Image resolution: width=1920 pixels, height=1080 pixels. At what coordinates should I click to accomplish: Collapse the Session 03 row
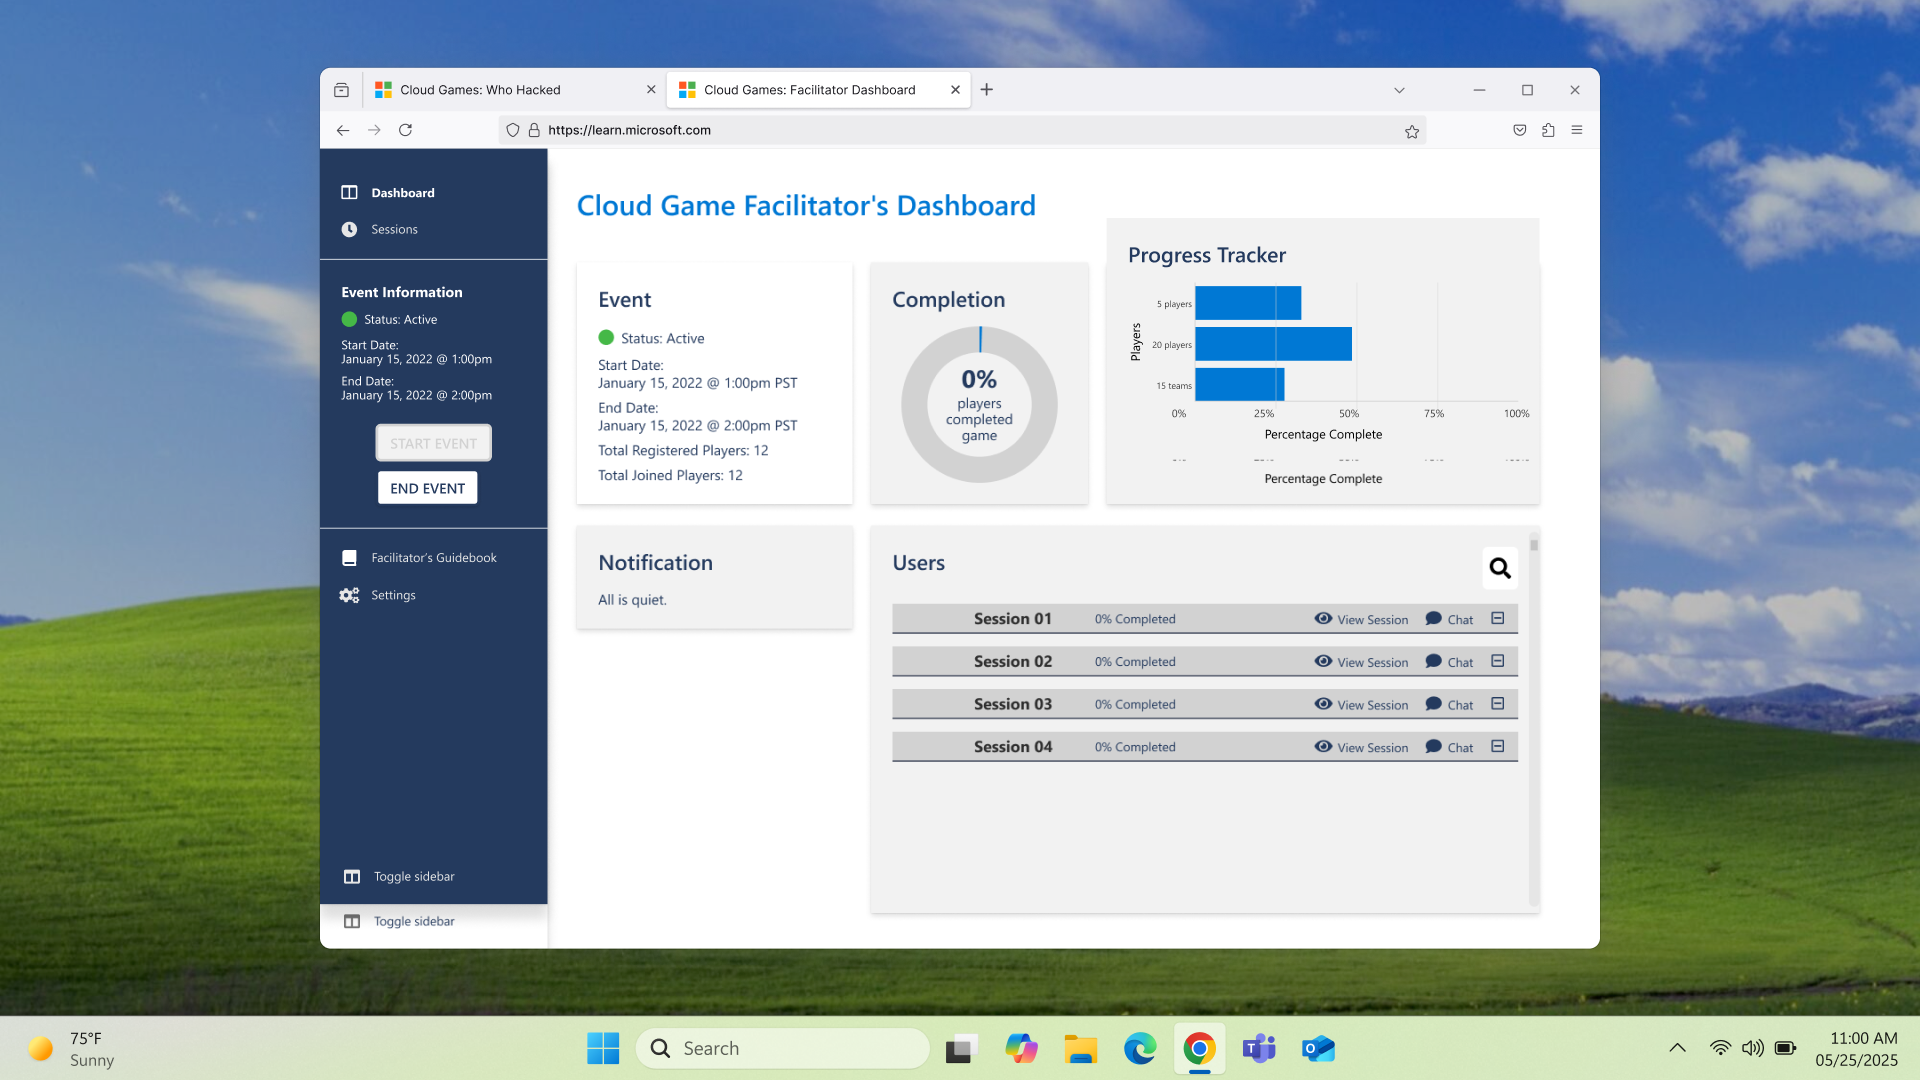click(x=1498, y=704)
